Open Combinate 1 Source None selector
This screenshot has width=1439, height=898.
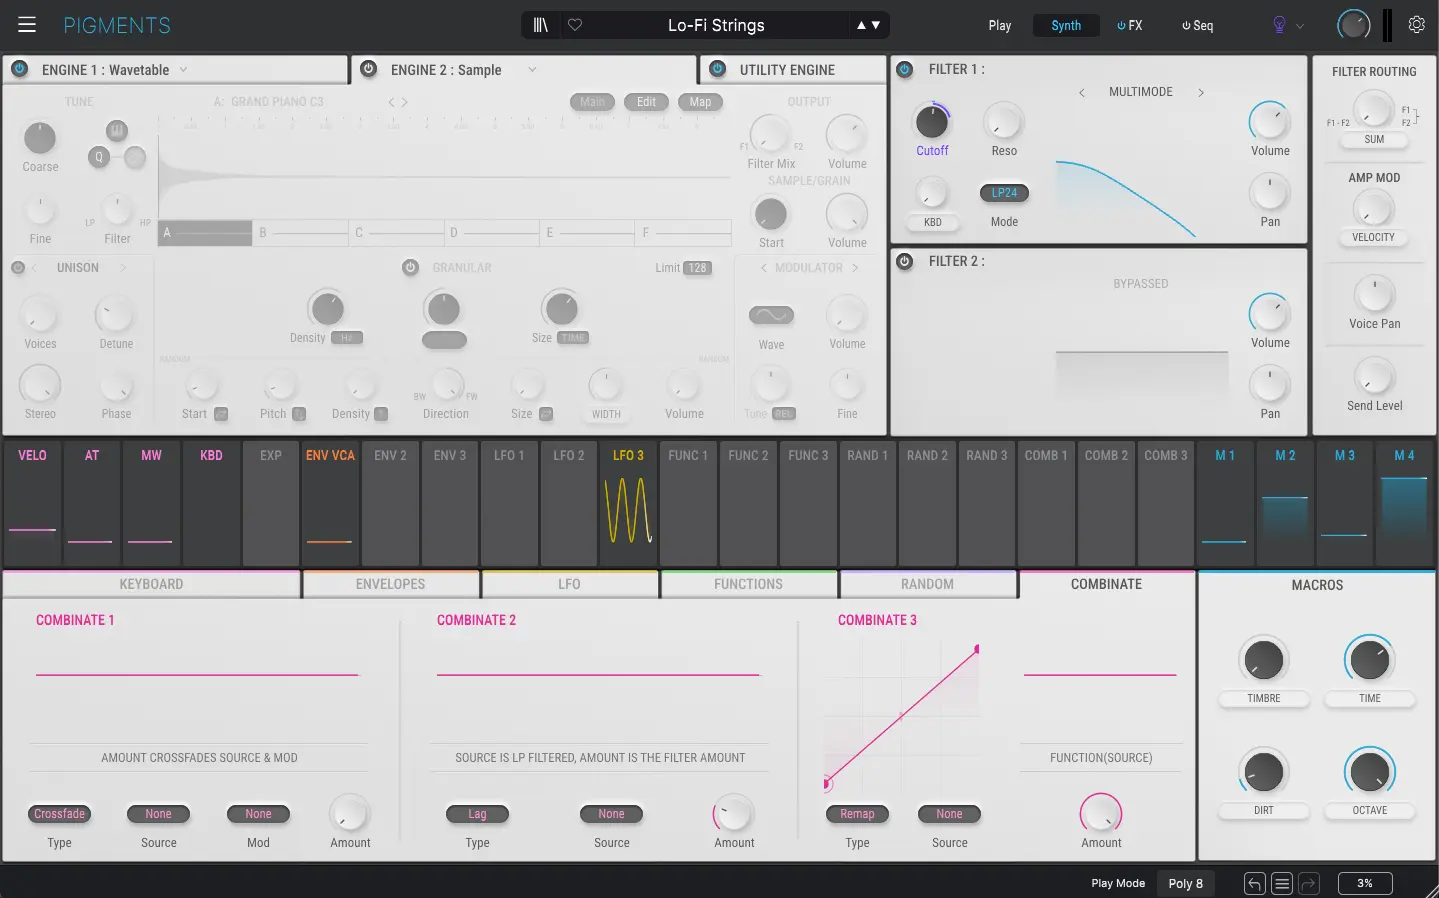158,814
